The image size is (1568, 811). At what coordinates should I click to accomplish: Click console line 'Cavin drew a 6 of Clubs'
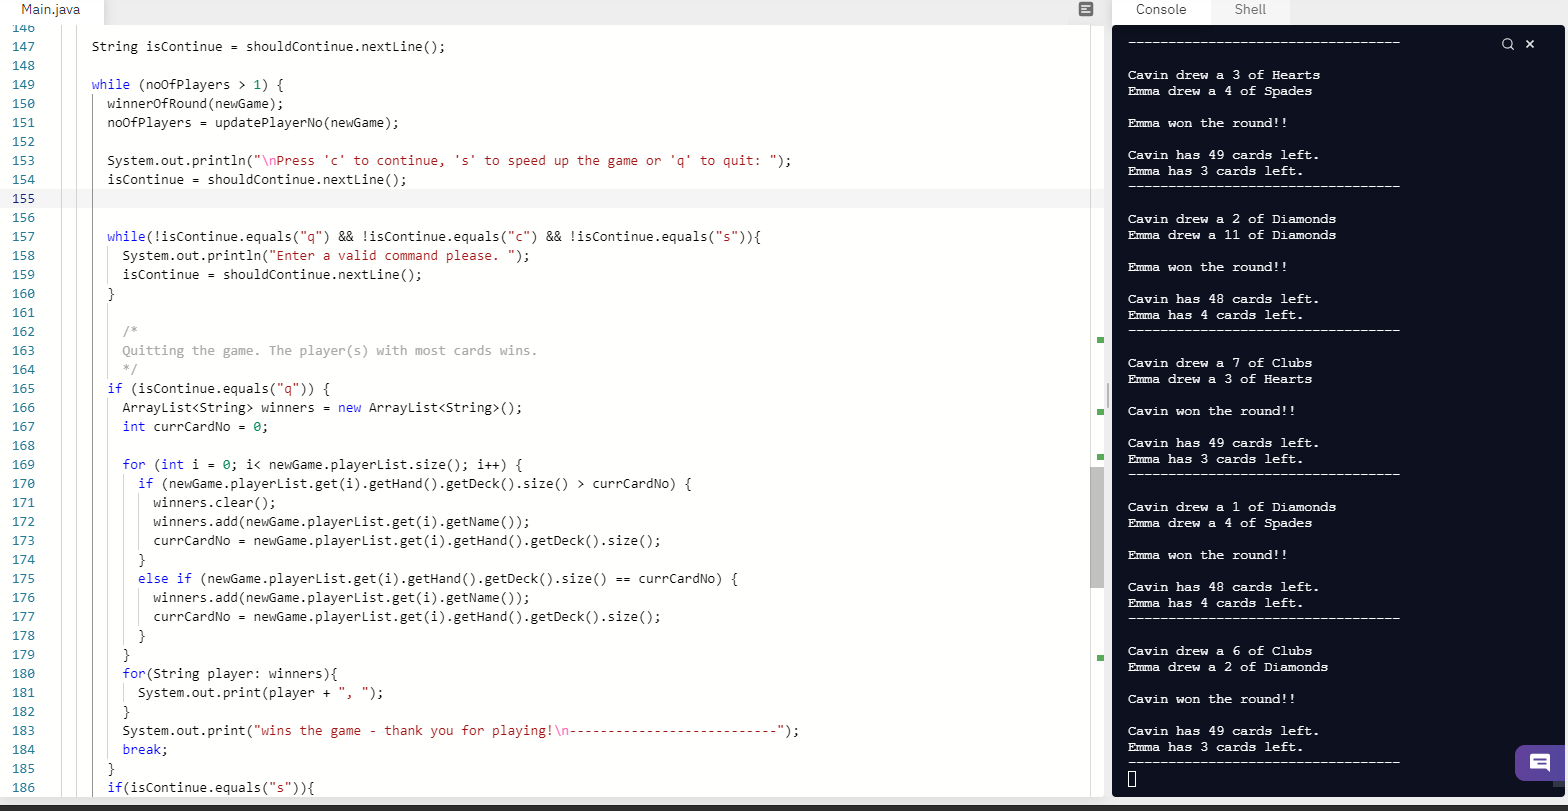coord(1219,651)
